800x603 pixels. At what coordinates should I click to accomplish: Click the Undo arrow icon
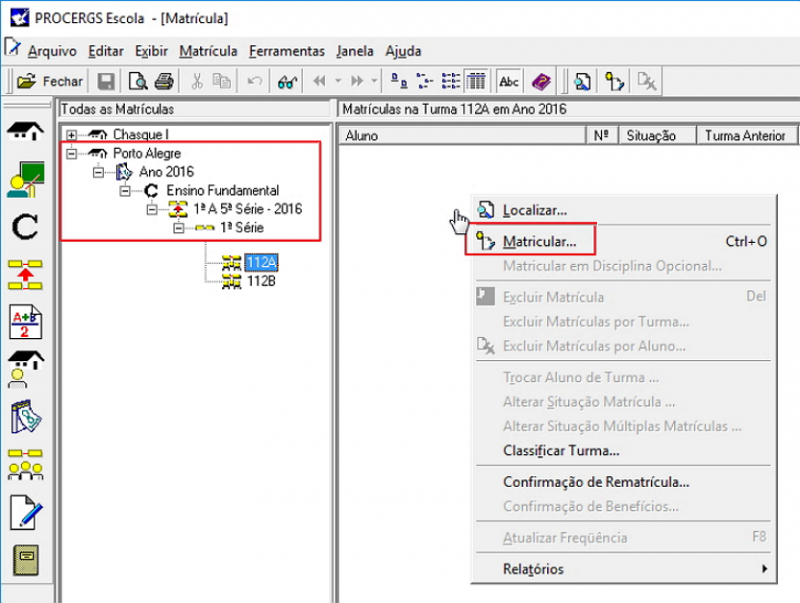[x=254, y=81]
